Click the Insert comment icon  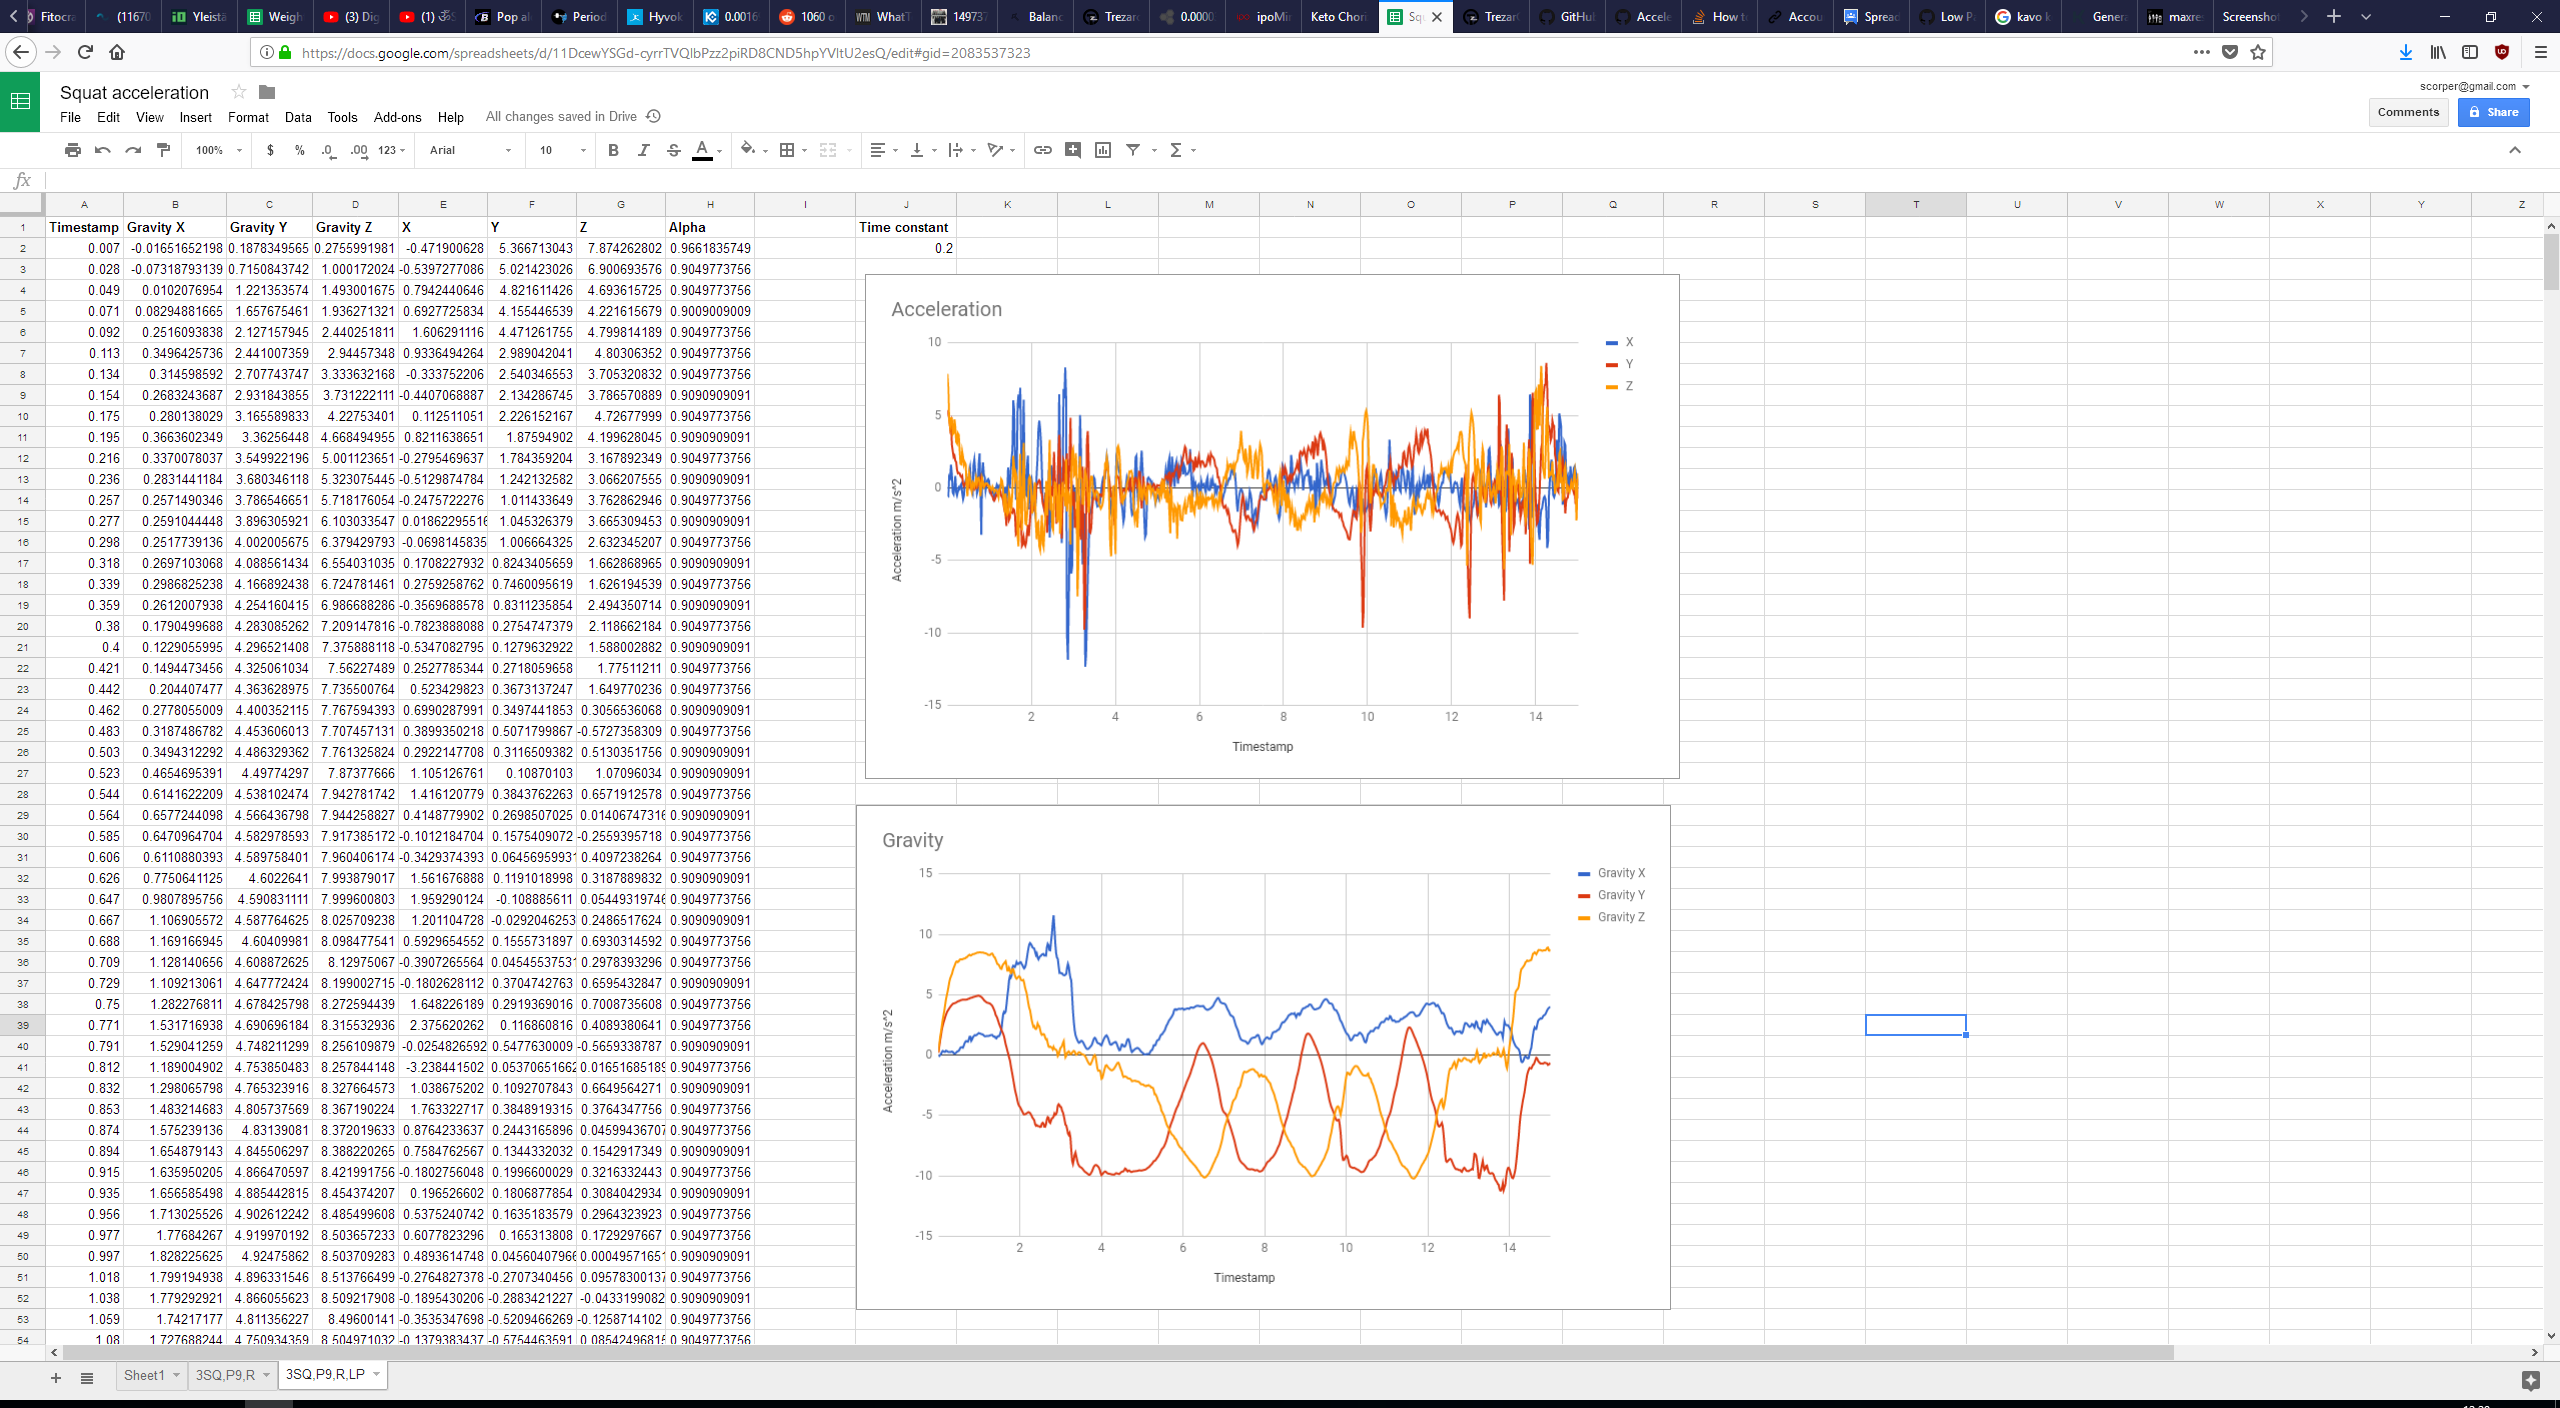coord(1073,150)
